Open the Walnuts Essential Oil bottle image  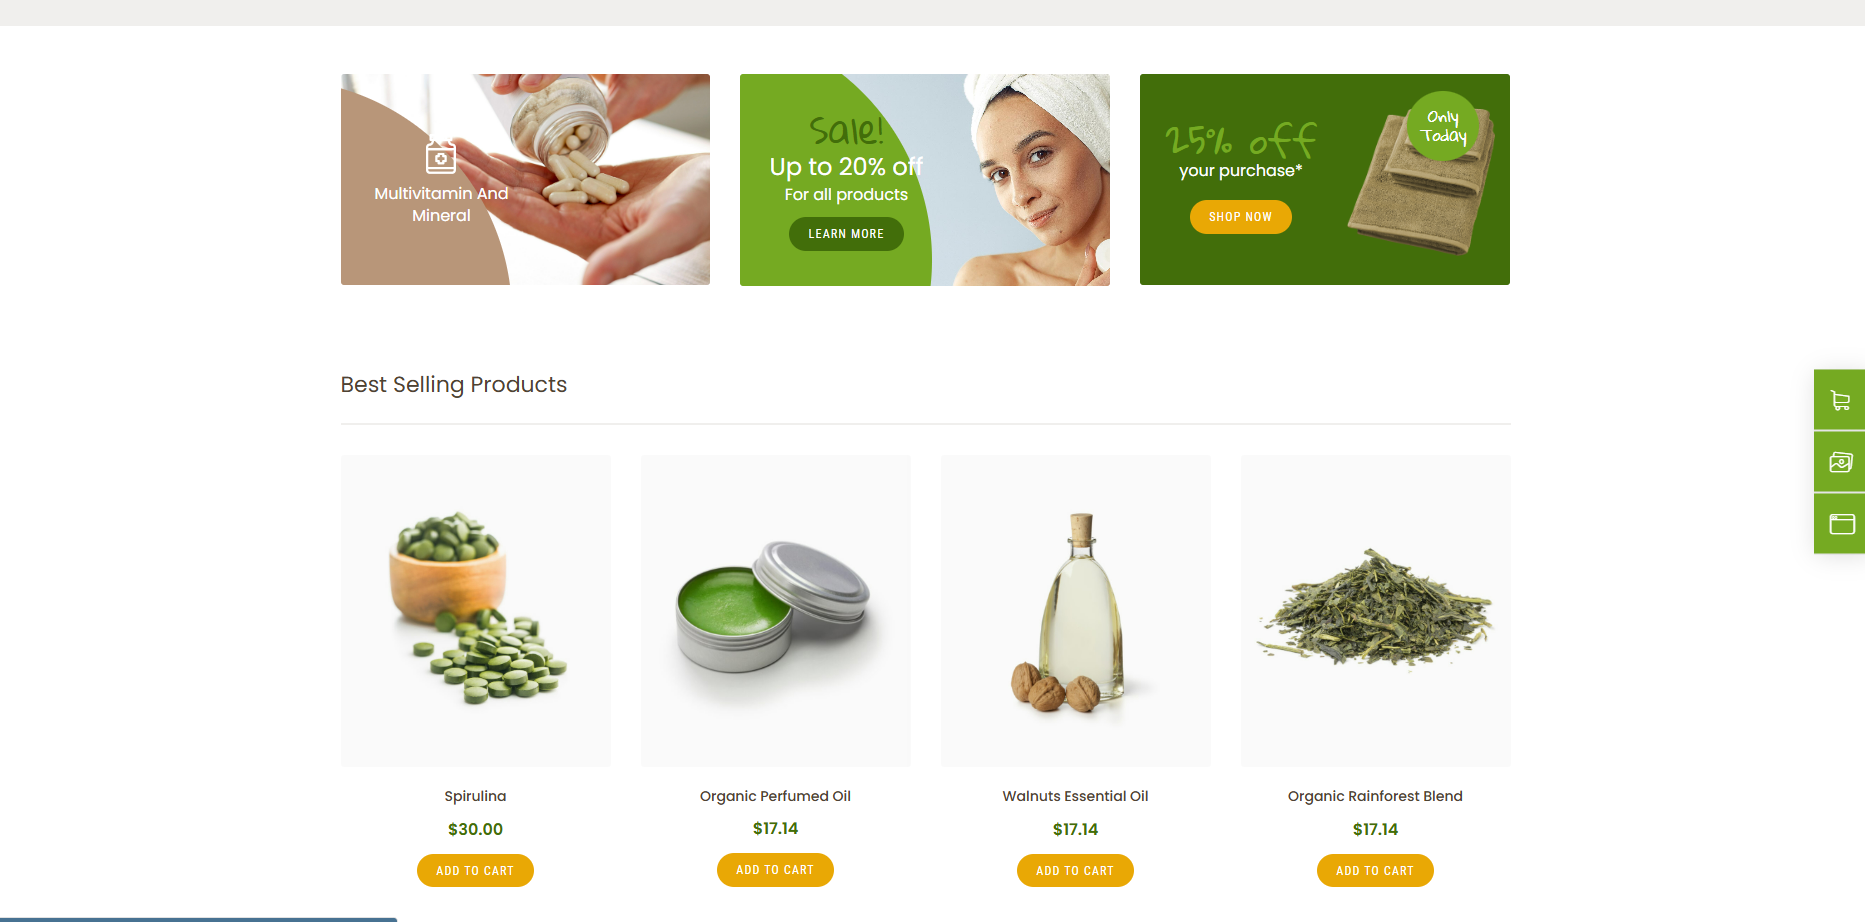tap(1076, 611)
